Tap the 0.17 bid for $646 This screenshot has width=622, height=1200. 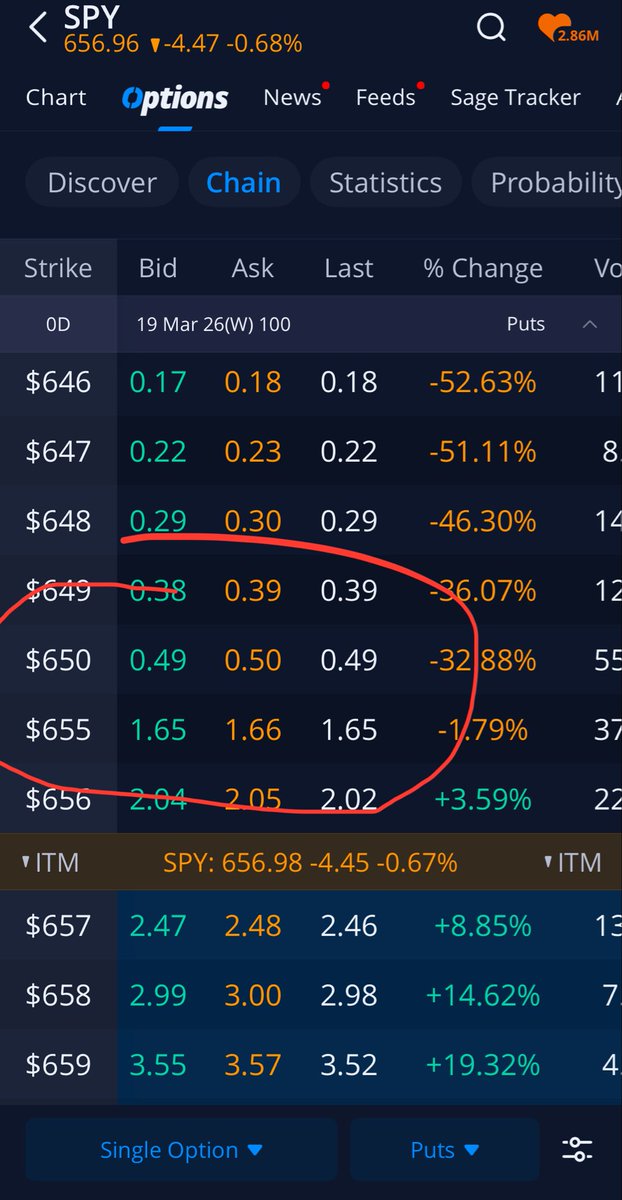pyautogui.click(x=157, y=382)
